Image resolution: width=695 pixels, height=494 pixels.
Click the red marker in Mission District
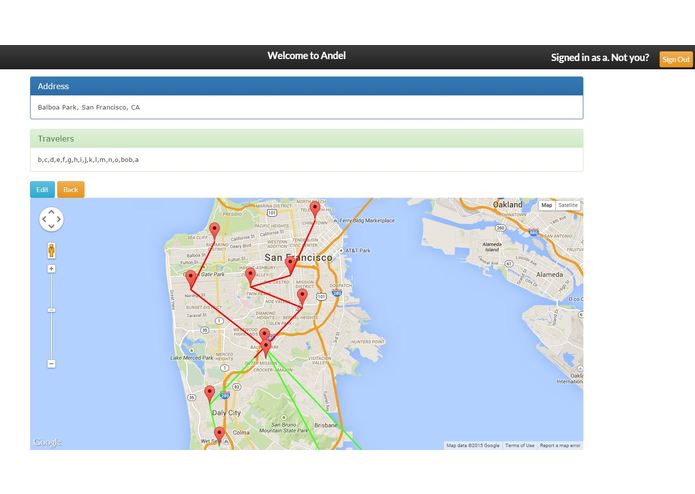[x=302, y=297]
